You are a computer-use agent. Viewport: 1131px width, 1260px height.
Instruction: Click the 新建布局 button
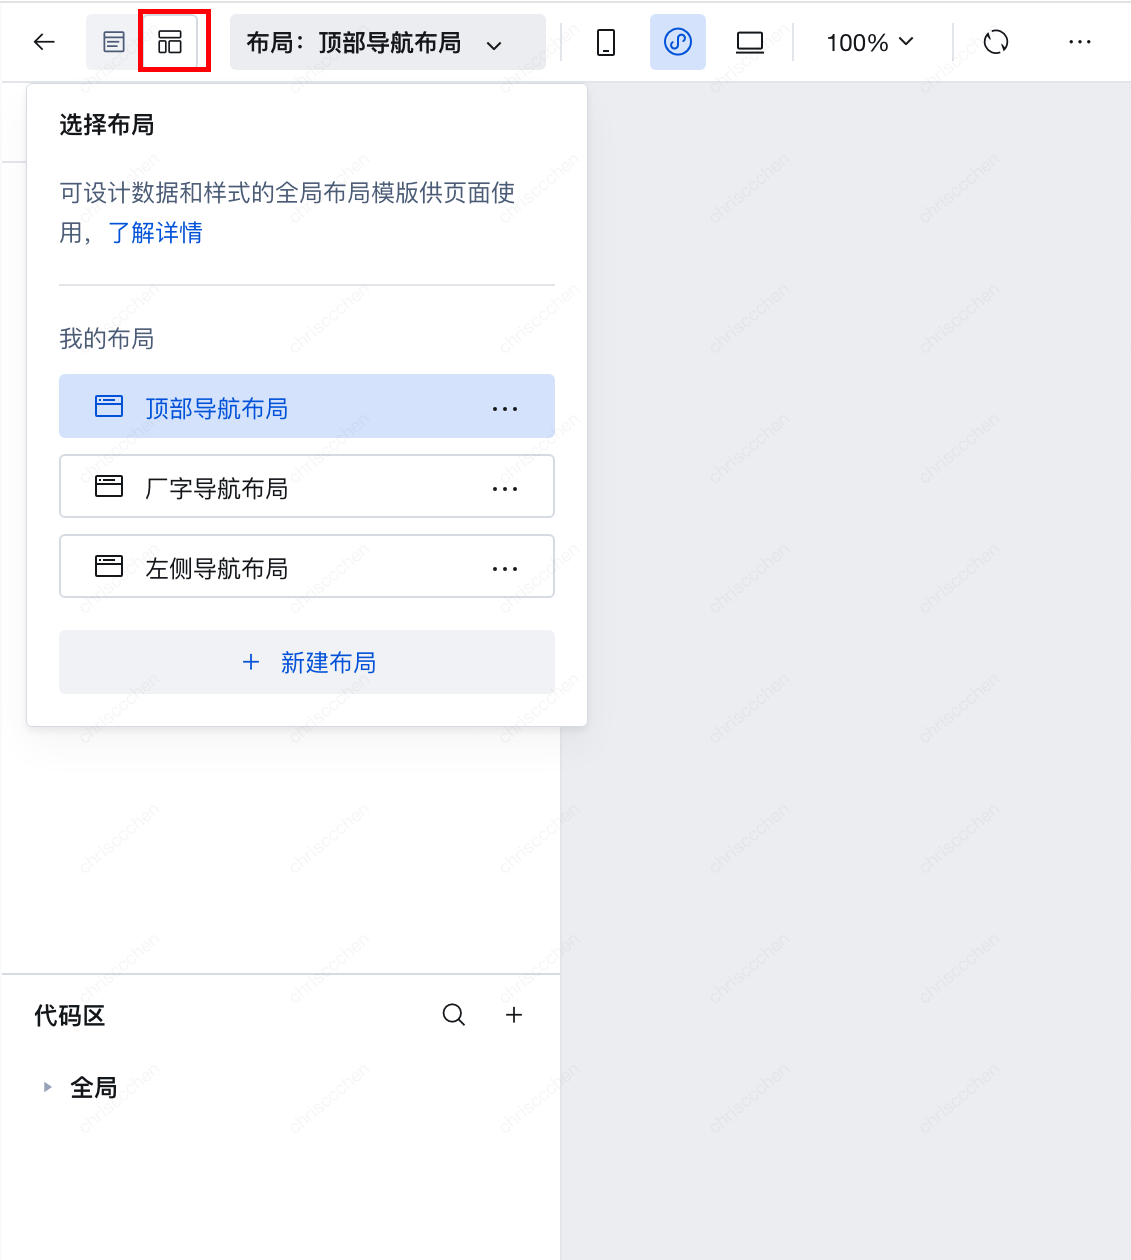[x=307, y=662]
